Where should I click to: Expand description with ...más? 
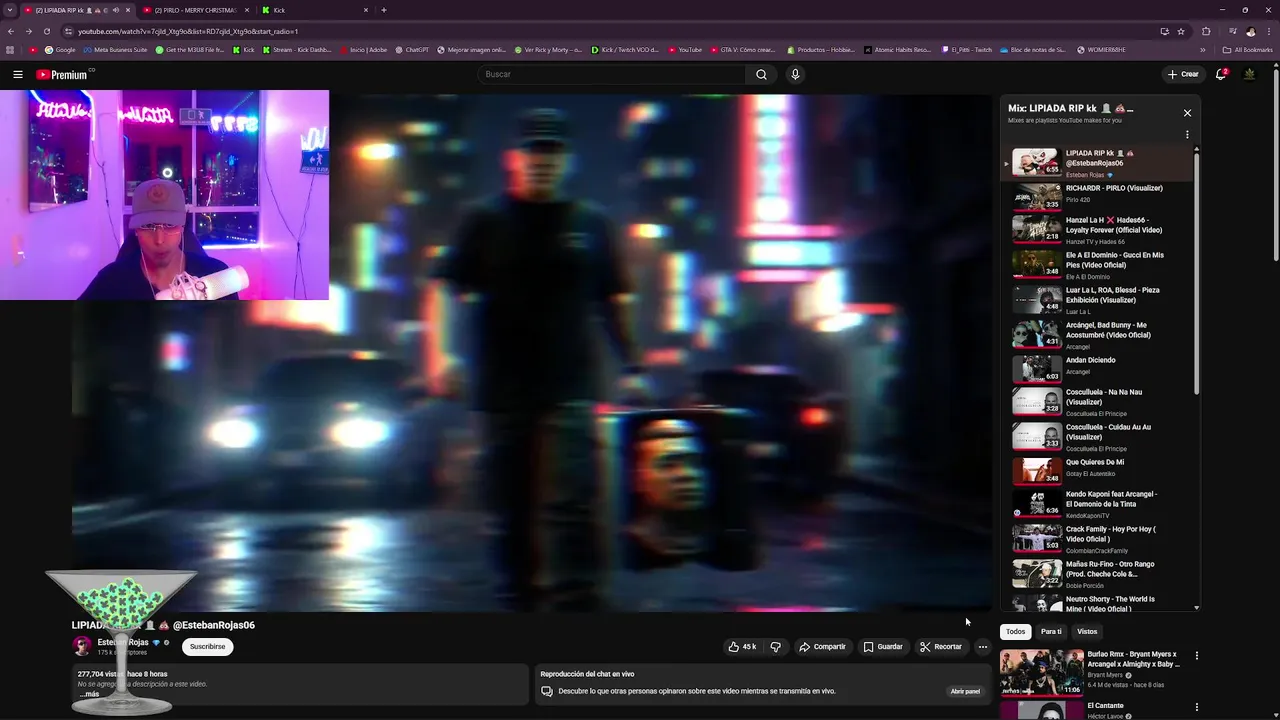point(90,694)
